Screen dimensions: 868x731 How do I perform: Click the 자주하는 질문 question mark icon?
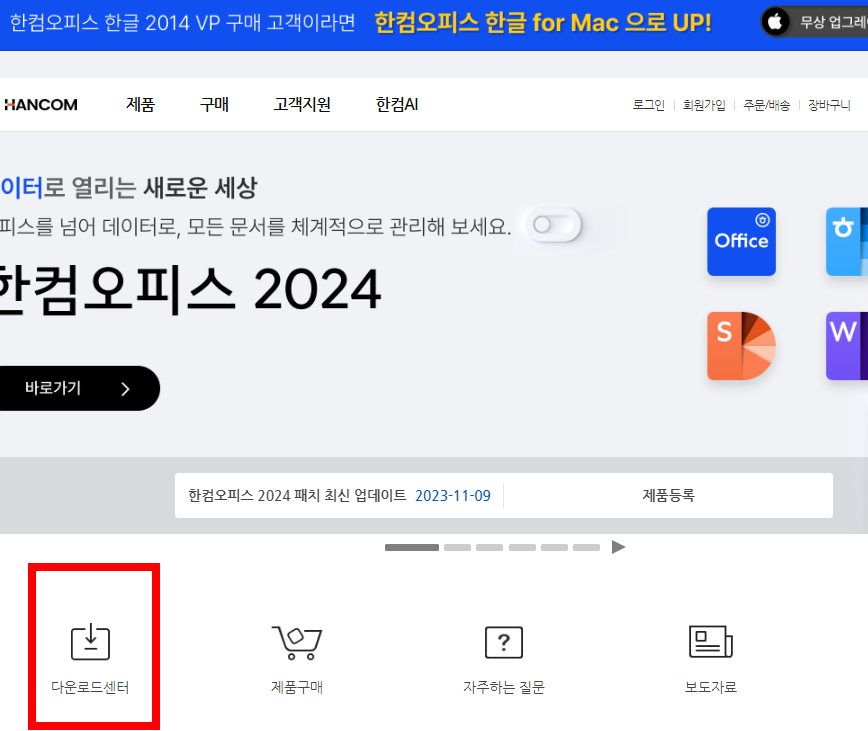click(504, 643)
